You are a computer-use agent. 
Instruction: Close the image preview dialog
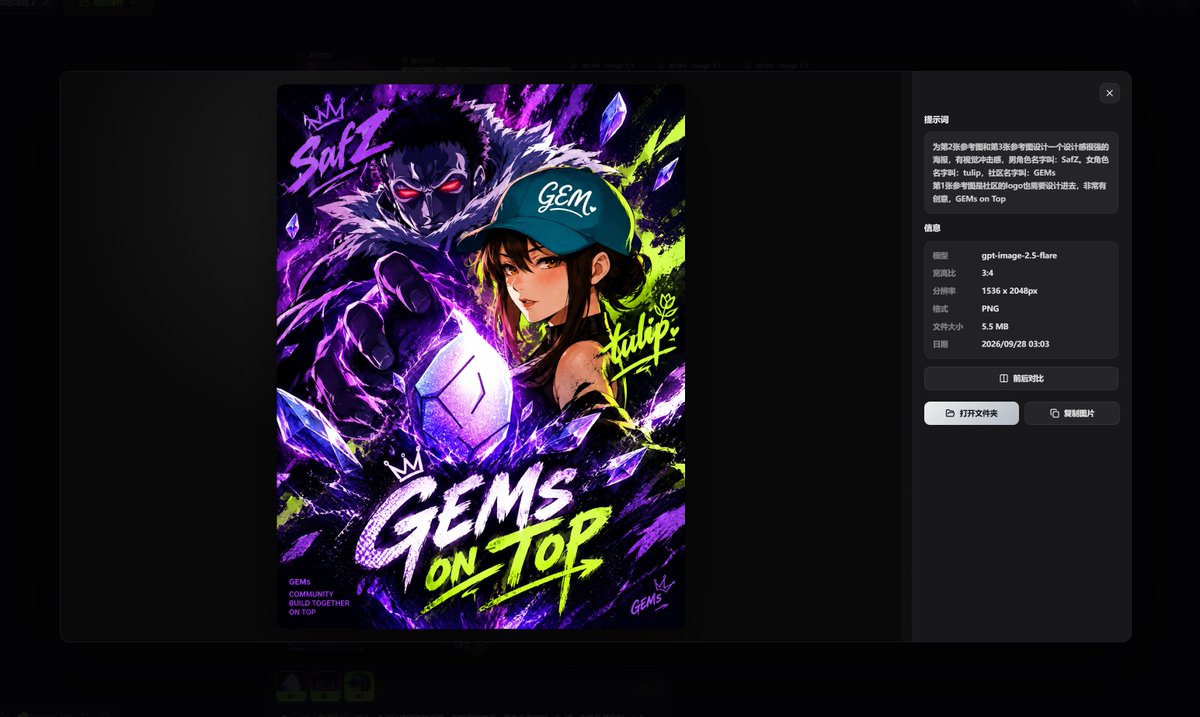point(1108,93)
